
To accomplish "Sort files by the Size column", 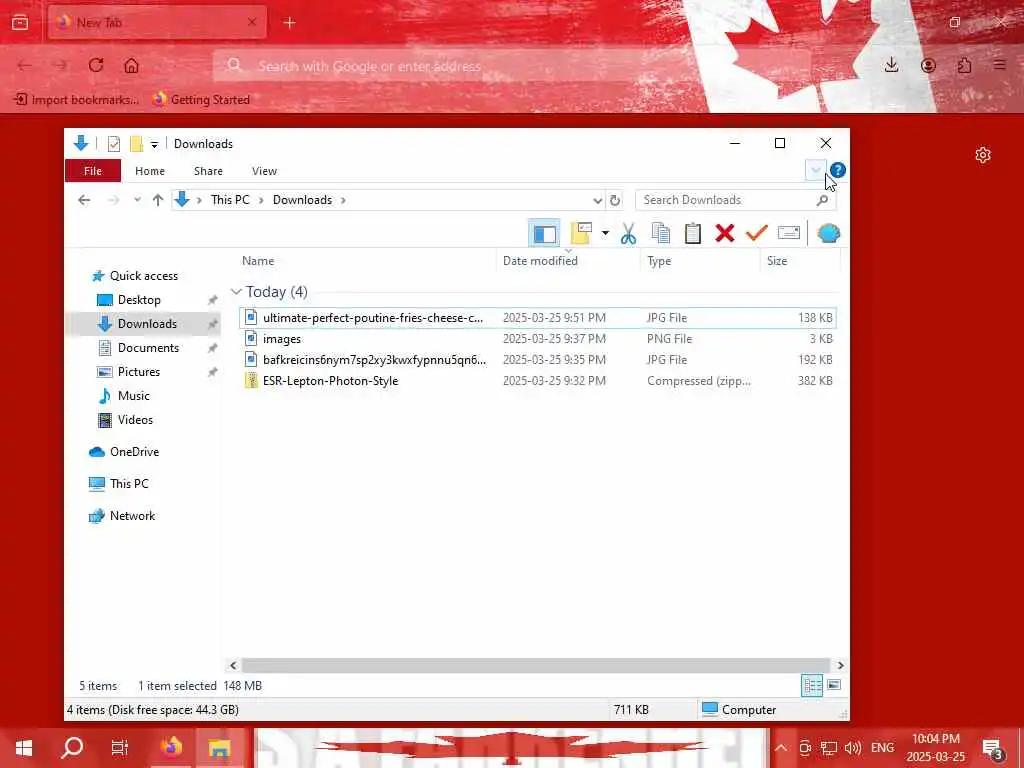I will pyautogui.click(x=776, y=261).
